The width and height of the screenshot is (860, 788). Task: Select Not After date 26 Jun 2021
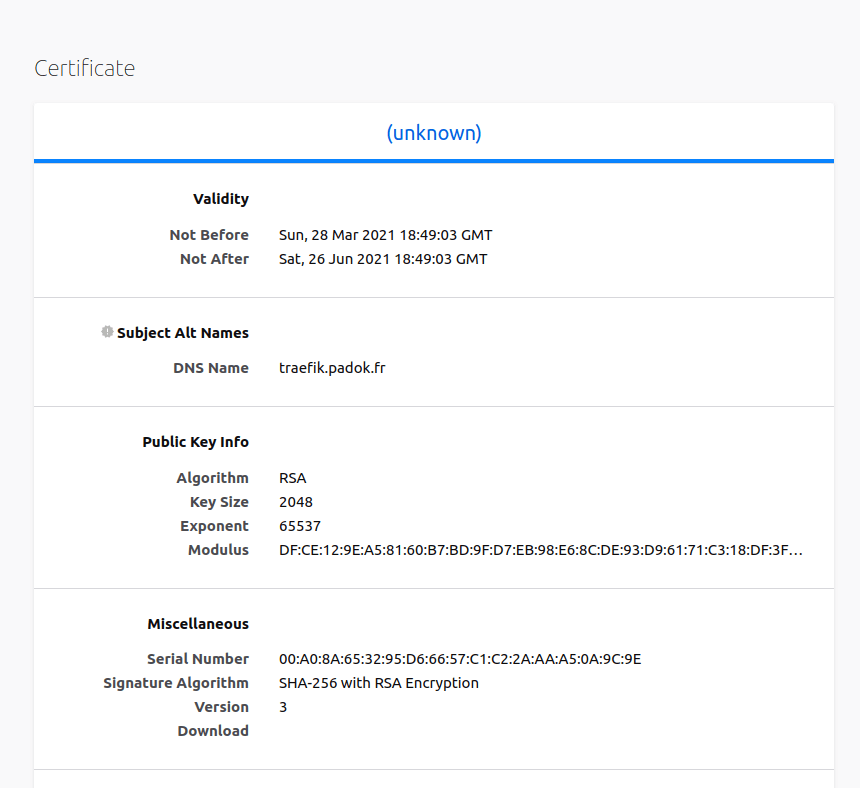pyautogui.click(x=383, y=259)
